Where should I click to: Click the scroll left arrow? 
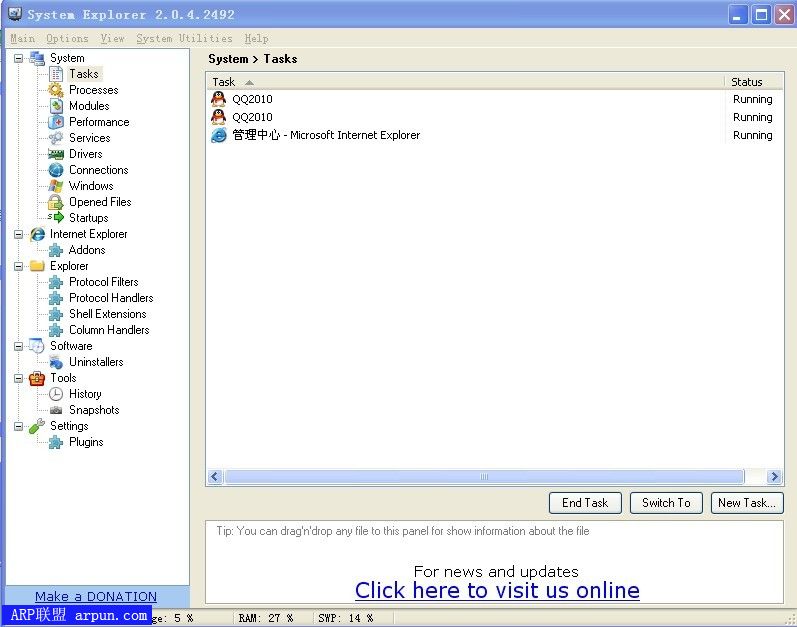point(214,477)
